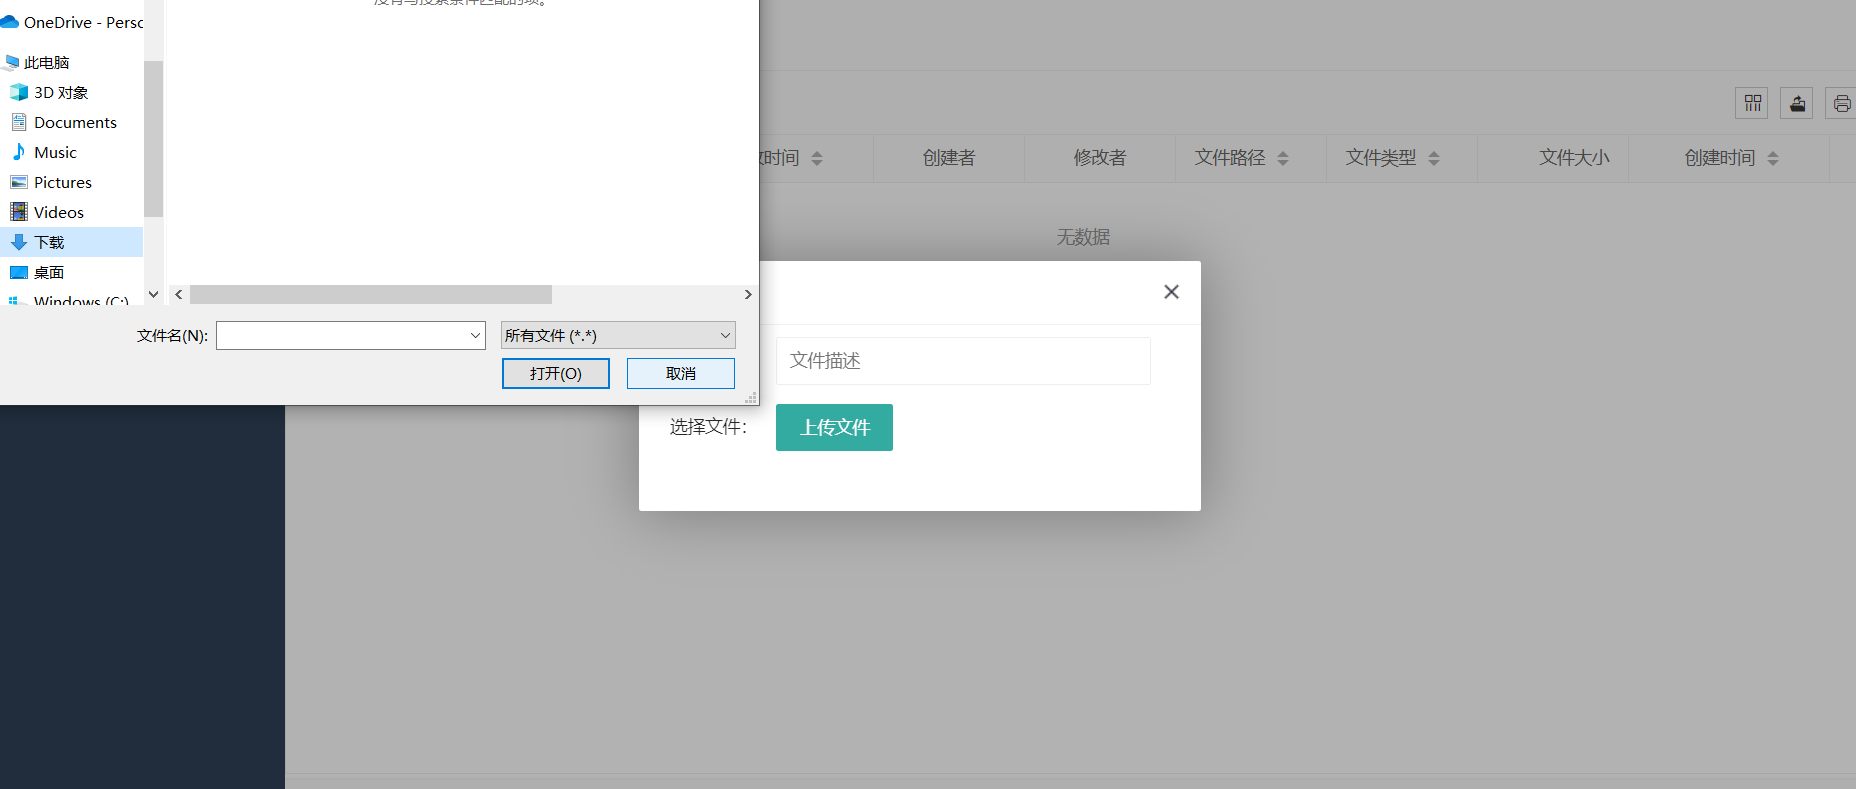This screenshot has width=1856, height=789.
Task: Close the upload modal with X icon
Action: coord(1171,292)
